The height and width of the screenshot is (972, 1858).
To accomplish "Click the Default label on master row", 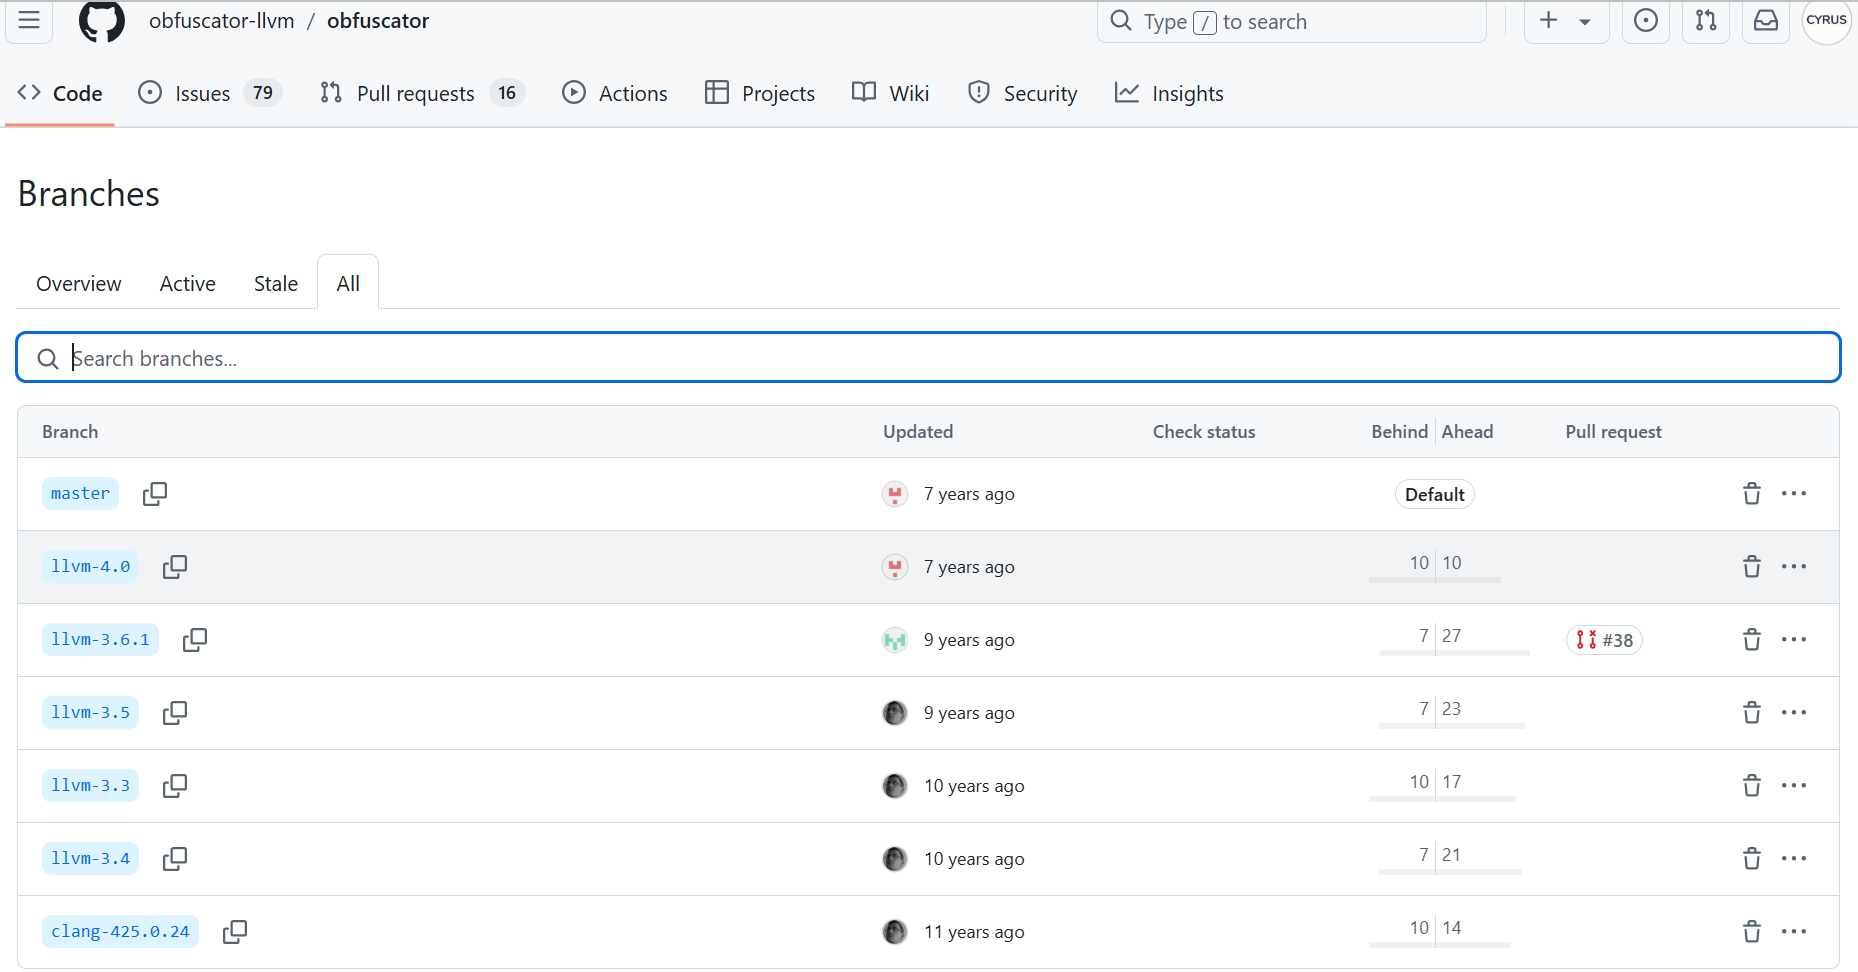I will (1434, 494).
